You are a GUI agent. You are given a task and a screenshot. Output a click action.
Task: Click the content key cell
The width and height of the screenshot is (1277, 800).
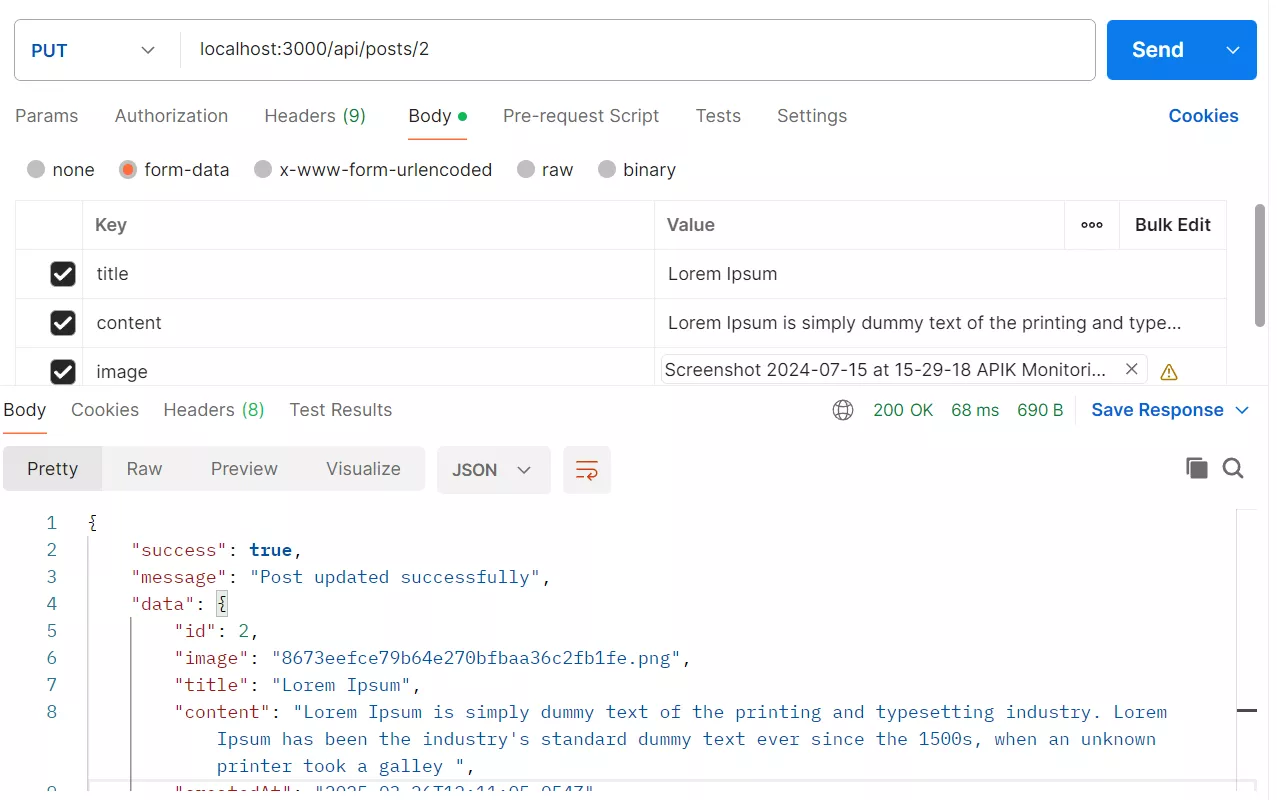369,323
